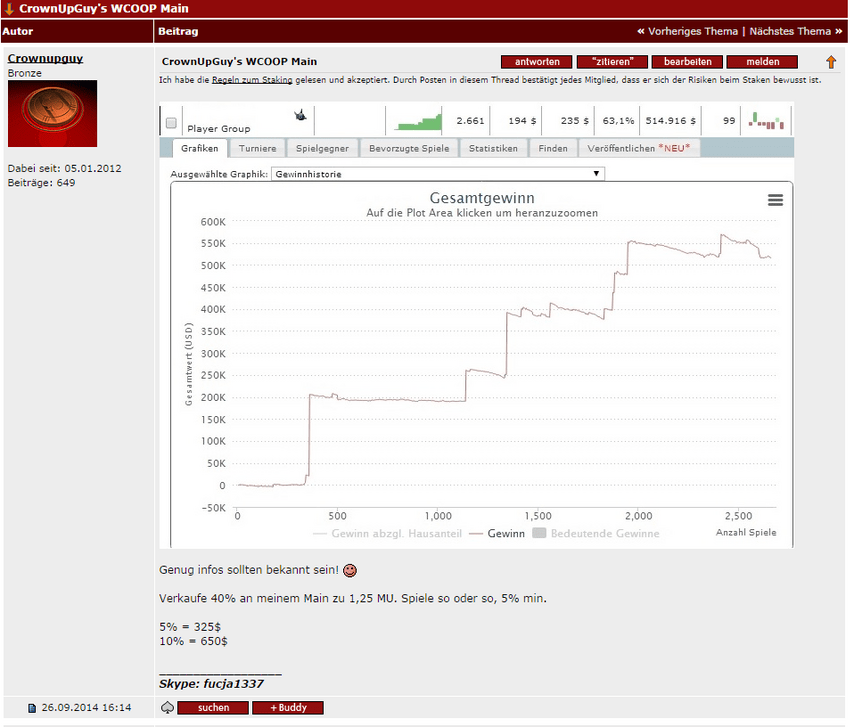Open the chart hamburger menu icon
Image resolution: width=854 pixels, height=727 pixels.
[775, 200]
